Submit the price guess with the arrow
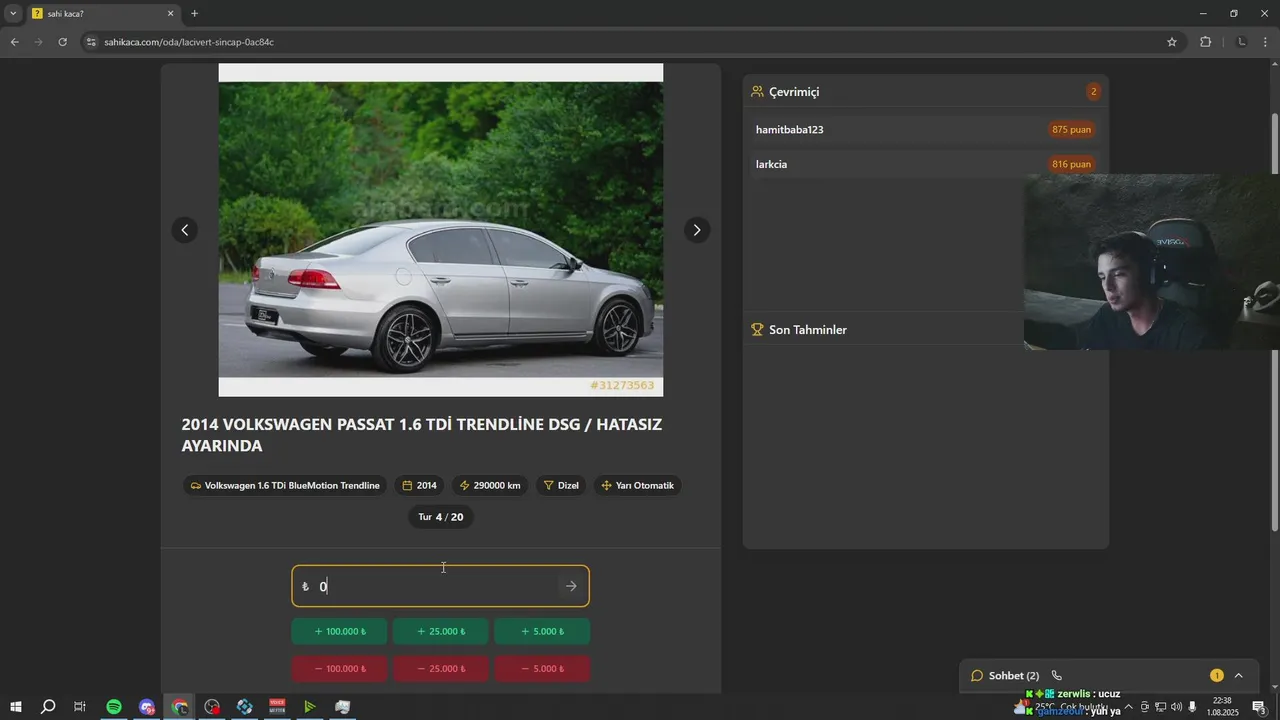 tap(571, 586)
